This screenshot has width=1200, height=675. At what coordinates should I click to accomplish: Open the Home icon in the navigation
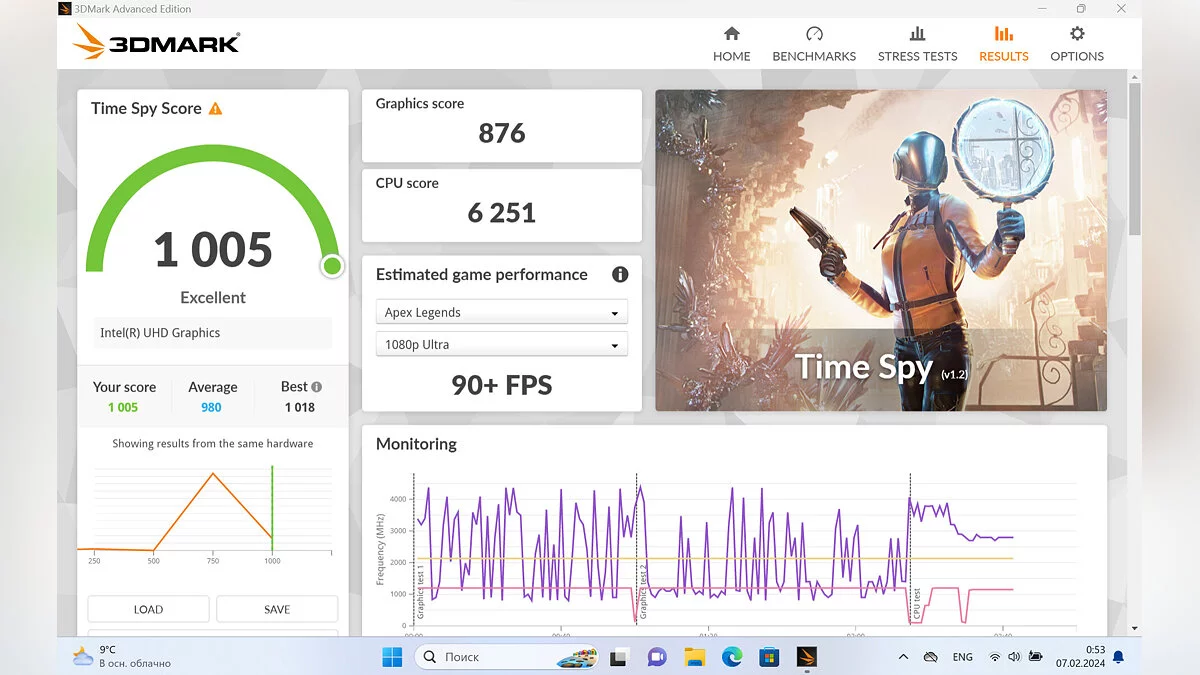pyautogui.click(x=731, y=34)
